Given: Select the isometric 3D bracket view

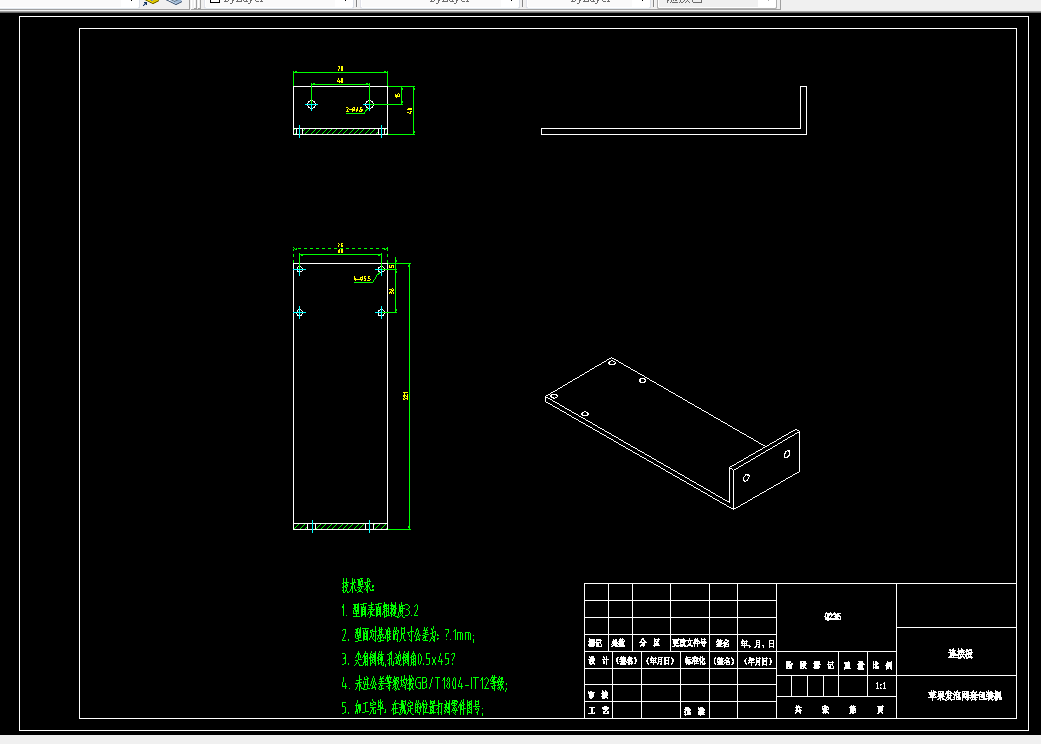Looking at the screenshot, I should coord(672,433).
